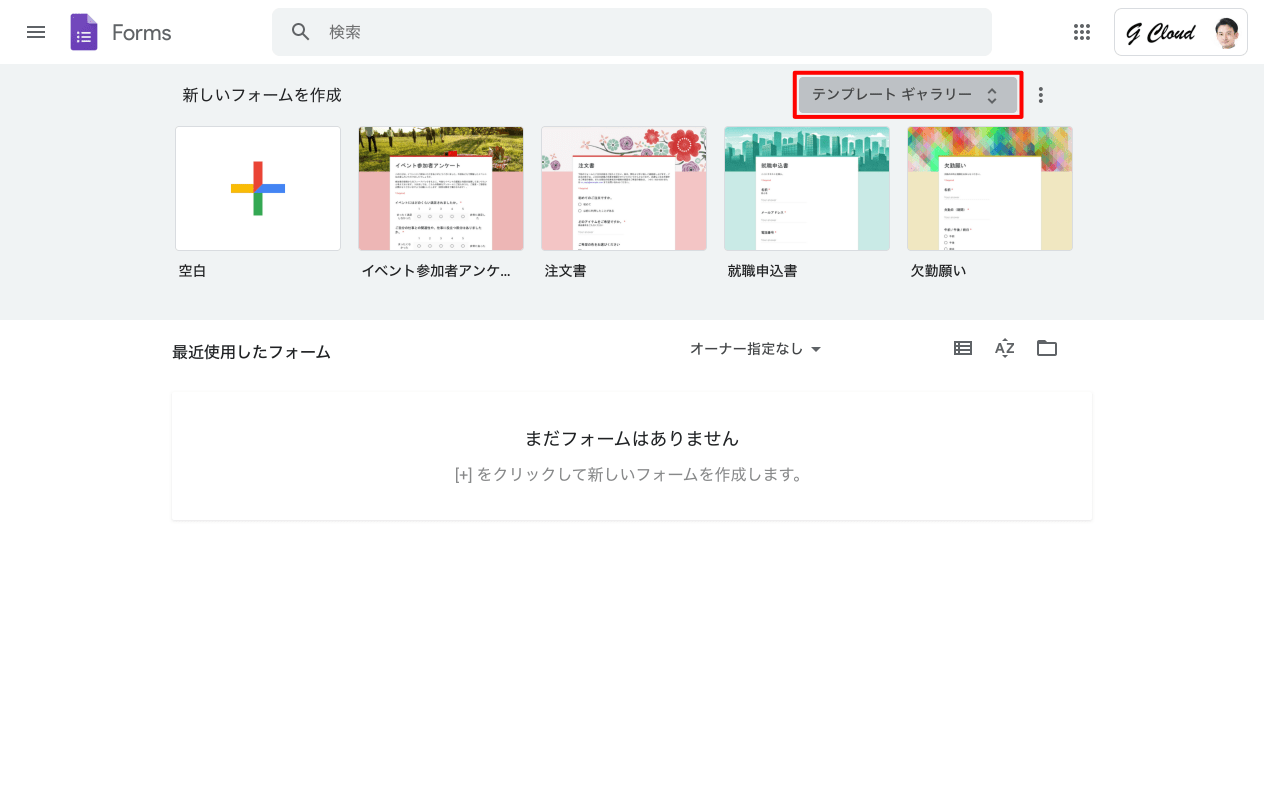Open the main hamburger menu

click(x=36, y=32)
